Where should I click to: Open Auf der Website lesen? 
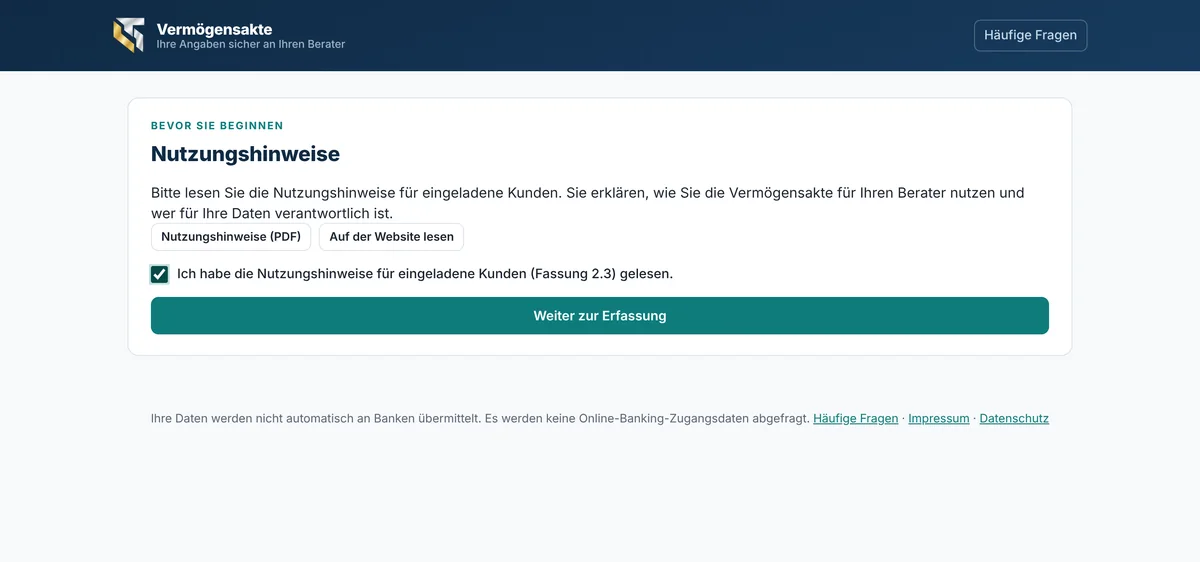tap(391, 237)
